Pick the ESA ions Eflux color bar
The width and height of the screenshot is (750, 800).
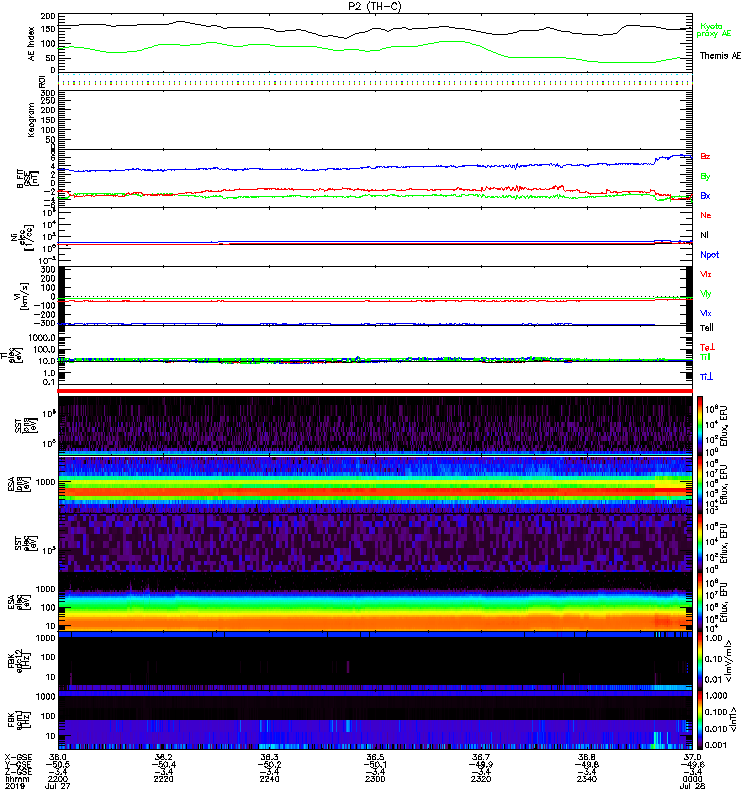coord(700,485)
